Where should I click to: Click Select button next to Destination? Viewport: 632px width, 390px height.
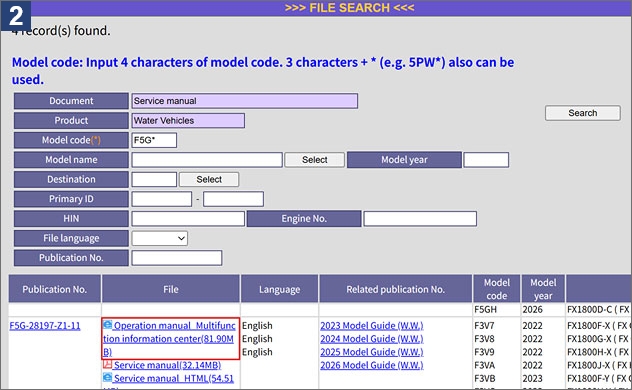[209, 179]
